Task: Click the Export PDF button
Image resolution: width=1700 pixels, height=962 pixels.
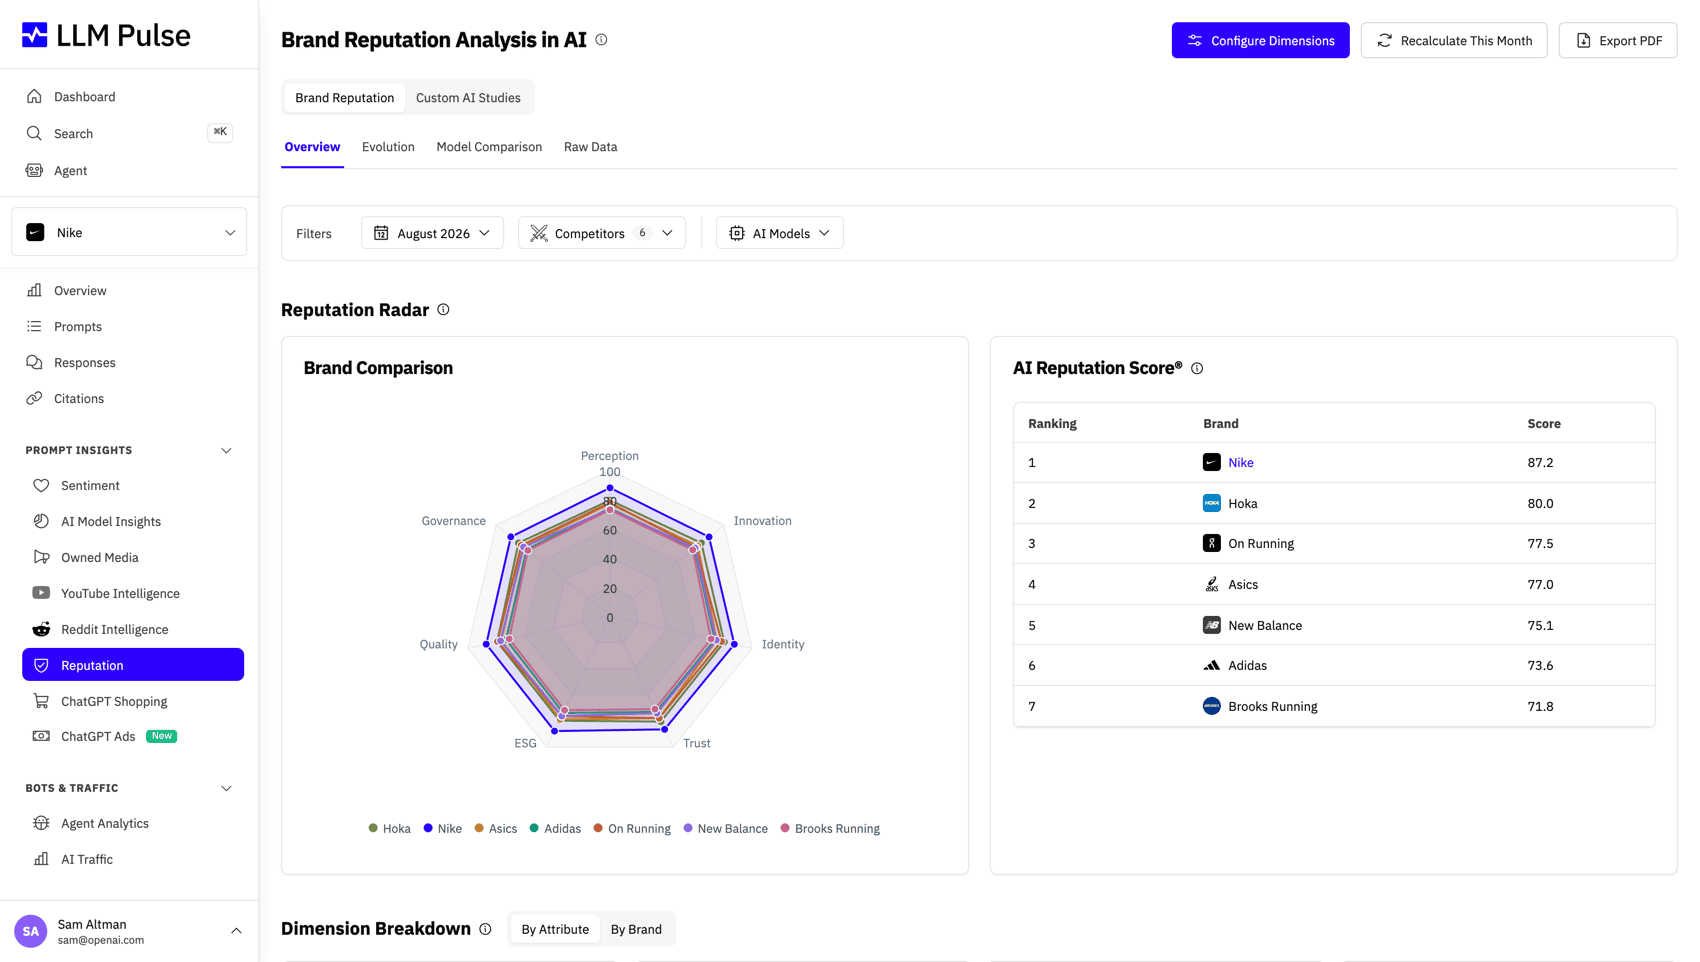Action: coord(1618,41)
